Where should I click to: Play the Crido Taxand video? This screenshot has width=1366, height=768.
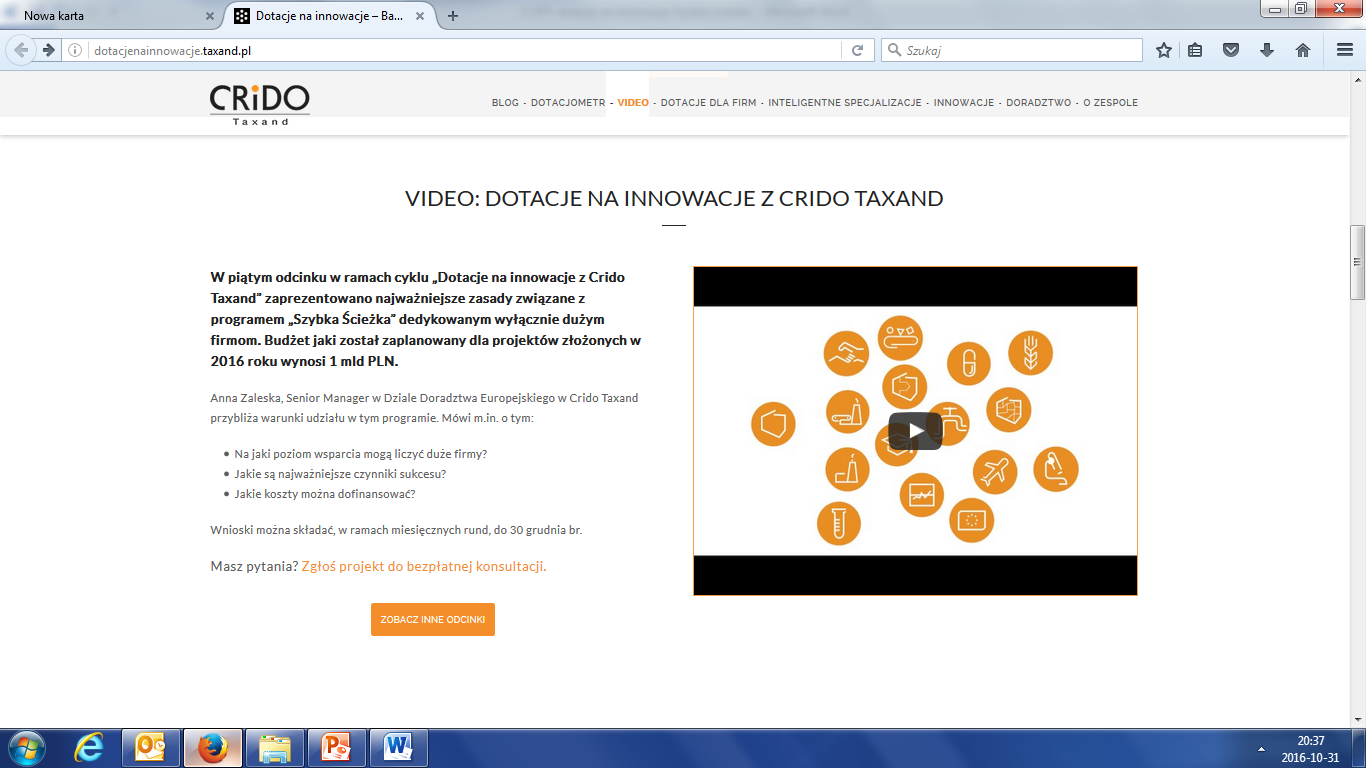[x=914, y=431]
